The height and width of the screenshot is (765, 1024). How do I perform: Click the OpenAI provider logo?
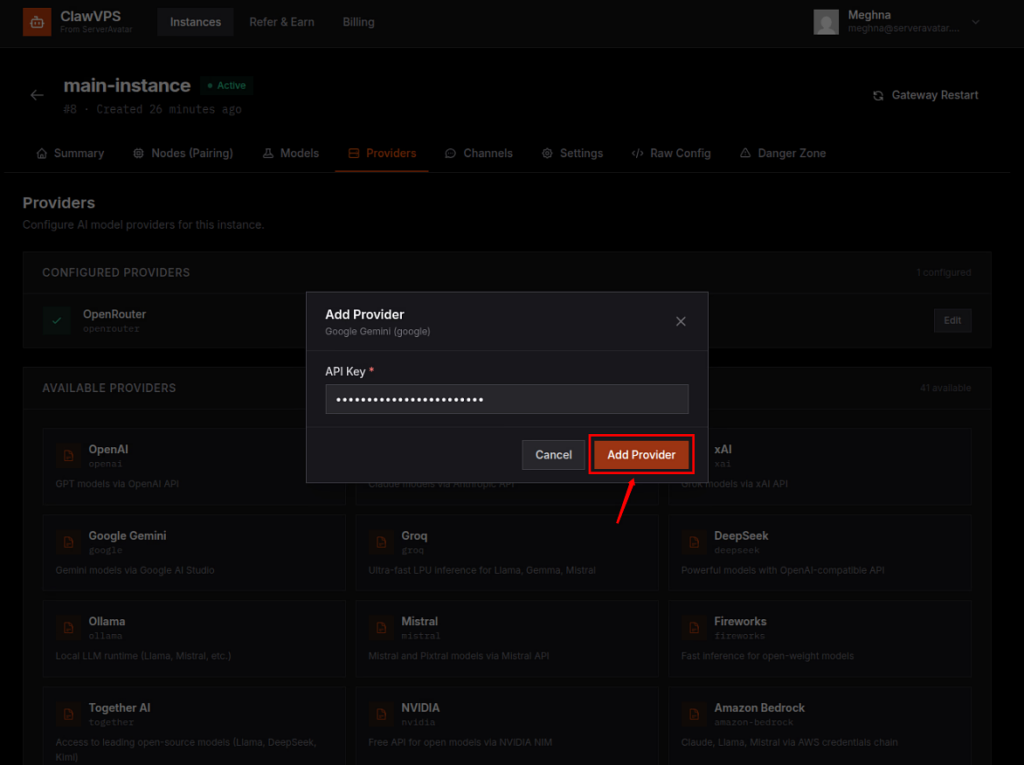click(x=67, y=456)
